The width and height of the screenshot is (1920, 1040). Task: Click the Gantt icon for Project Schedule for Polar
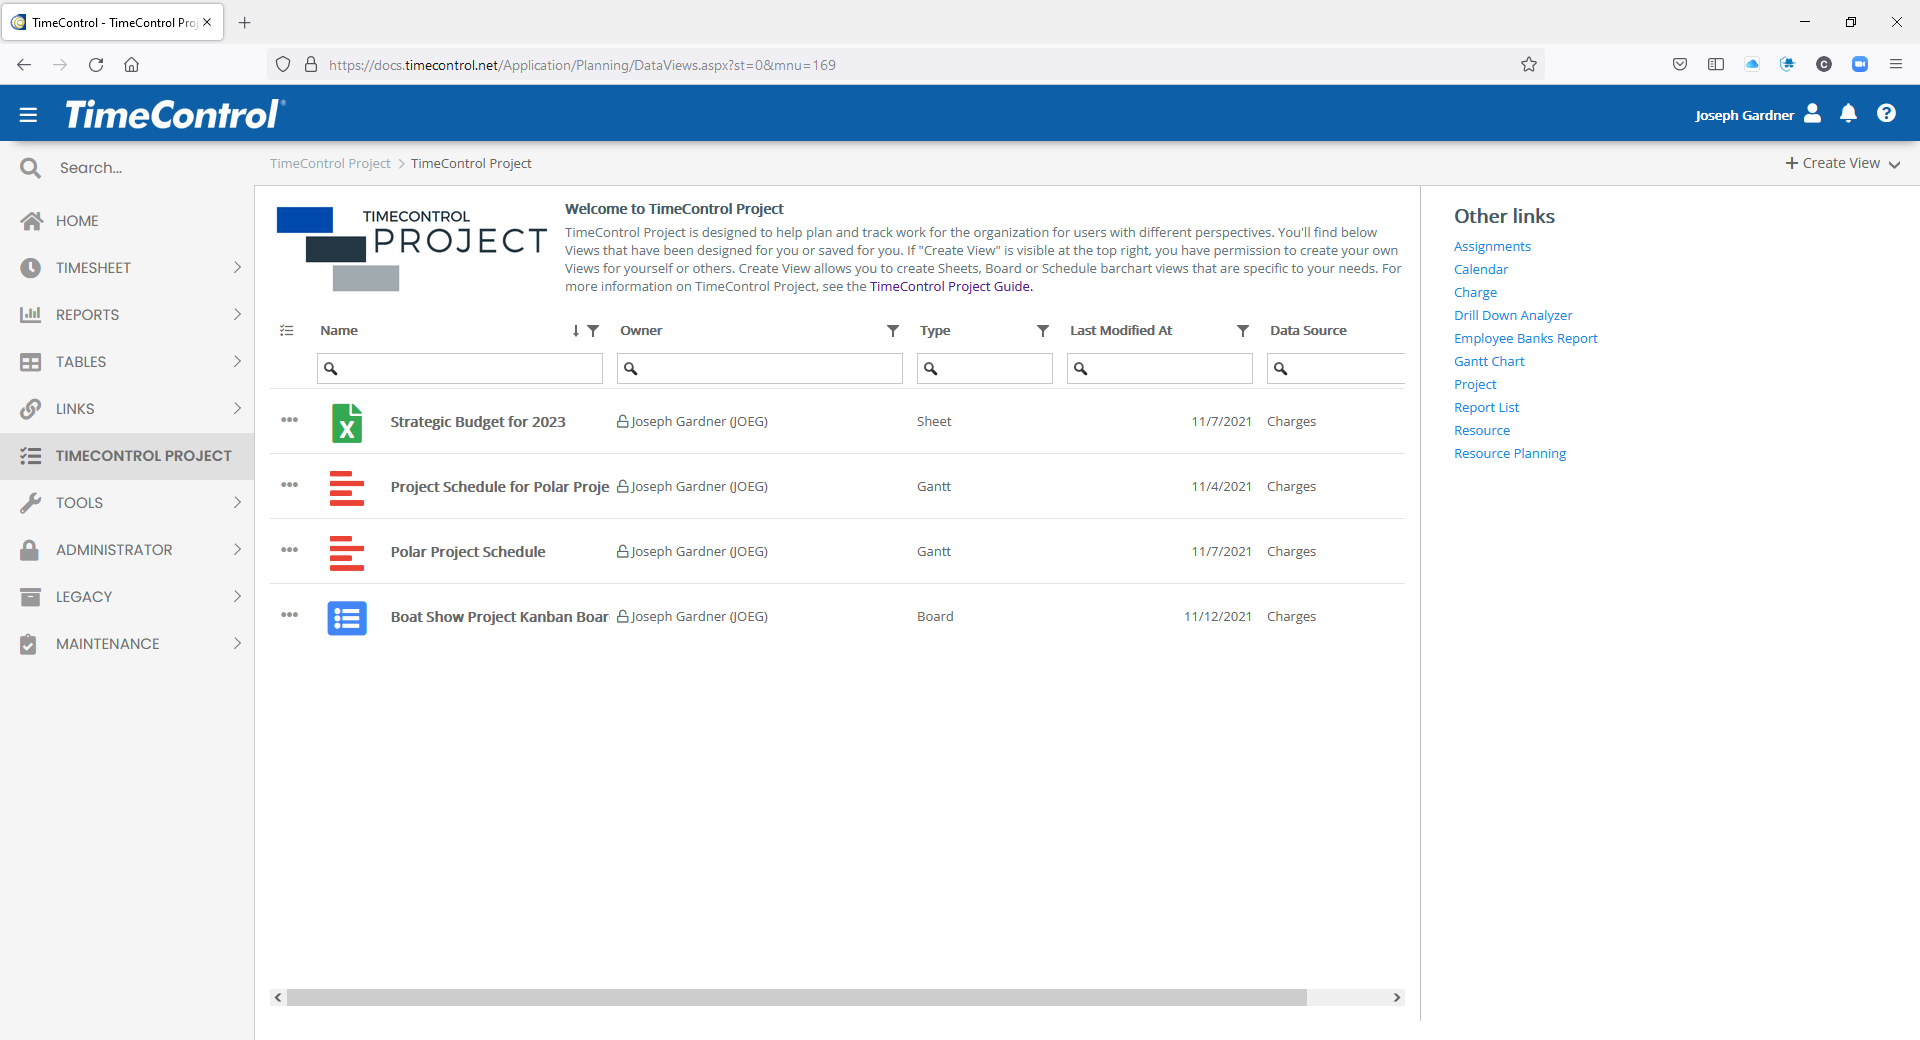[x=347, y=487]
